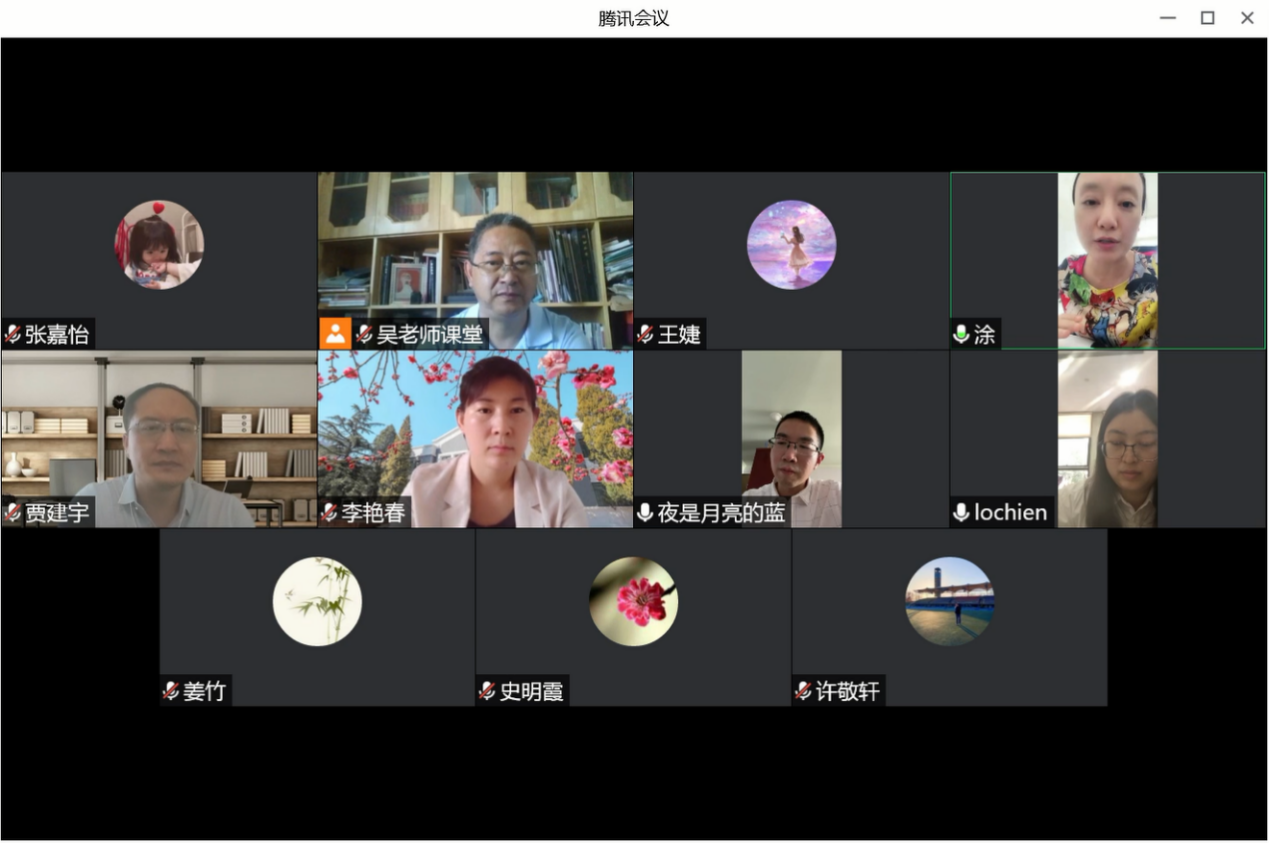
Task: Click the stadium avatar of 许敬轩
Action: (x=949, y=601)
